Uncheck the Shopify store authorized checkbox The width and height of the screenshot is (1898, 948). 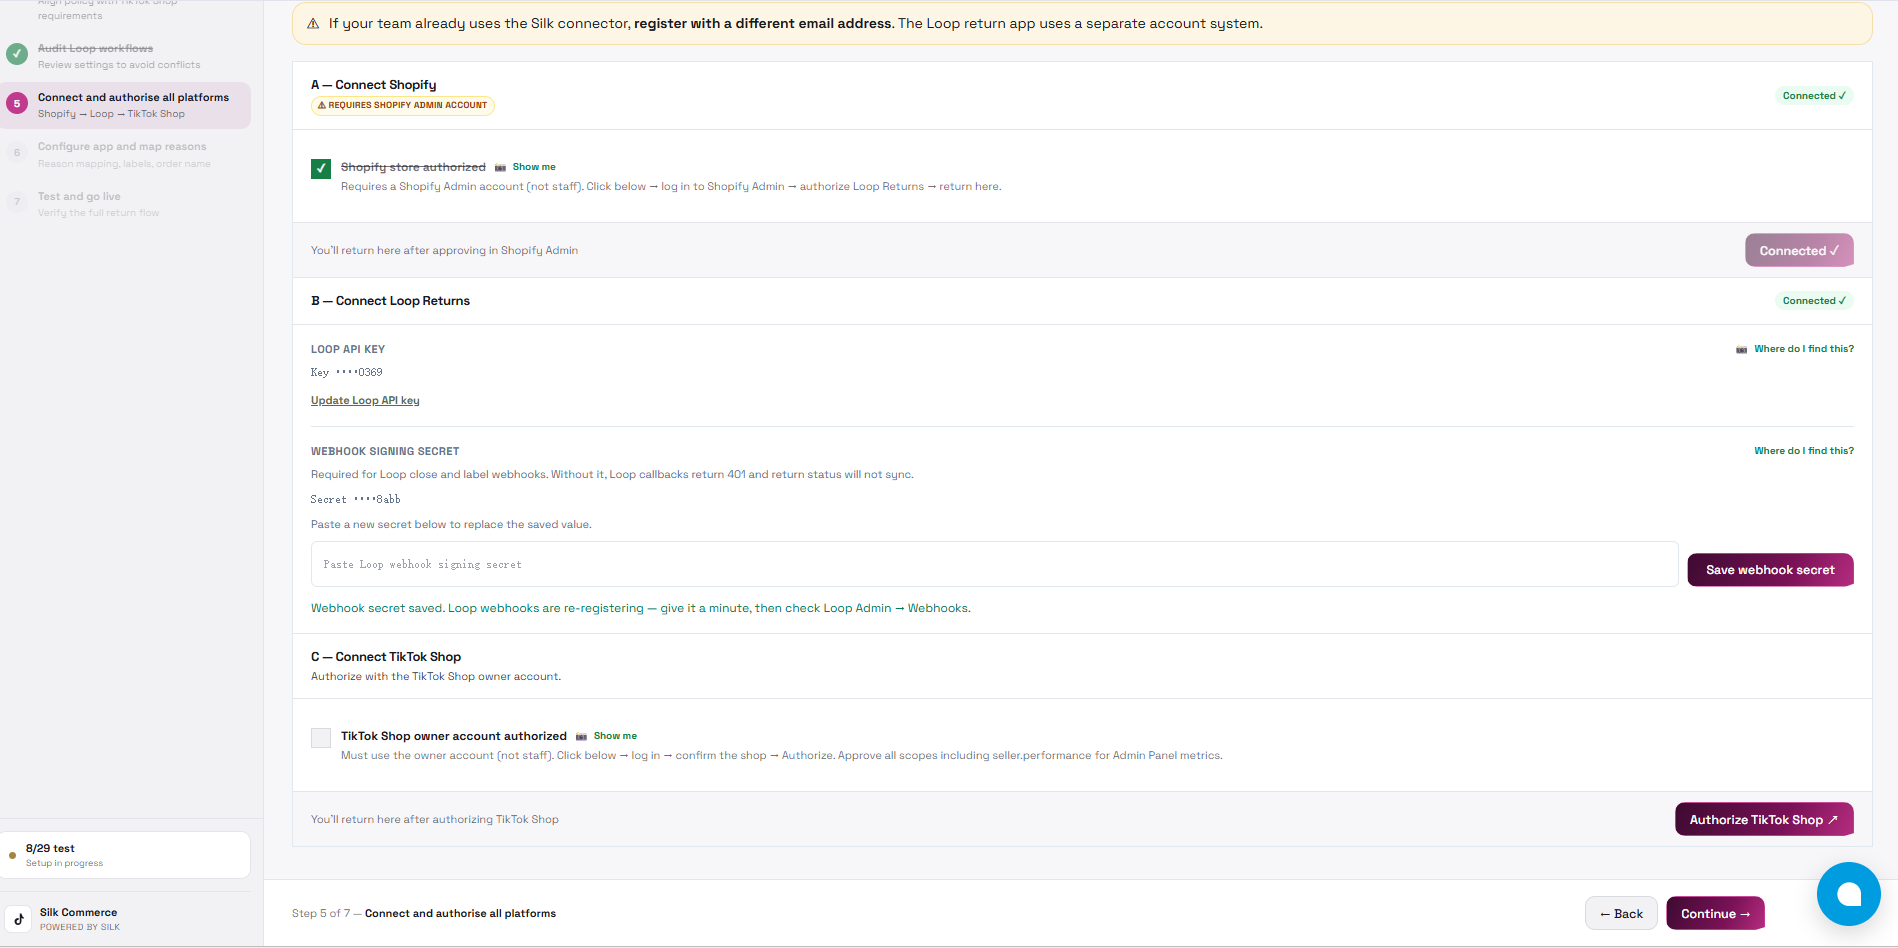pyautogui.click(x=321, y=168)
